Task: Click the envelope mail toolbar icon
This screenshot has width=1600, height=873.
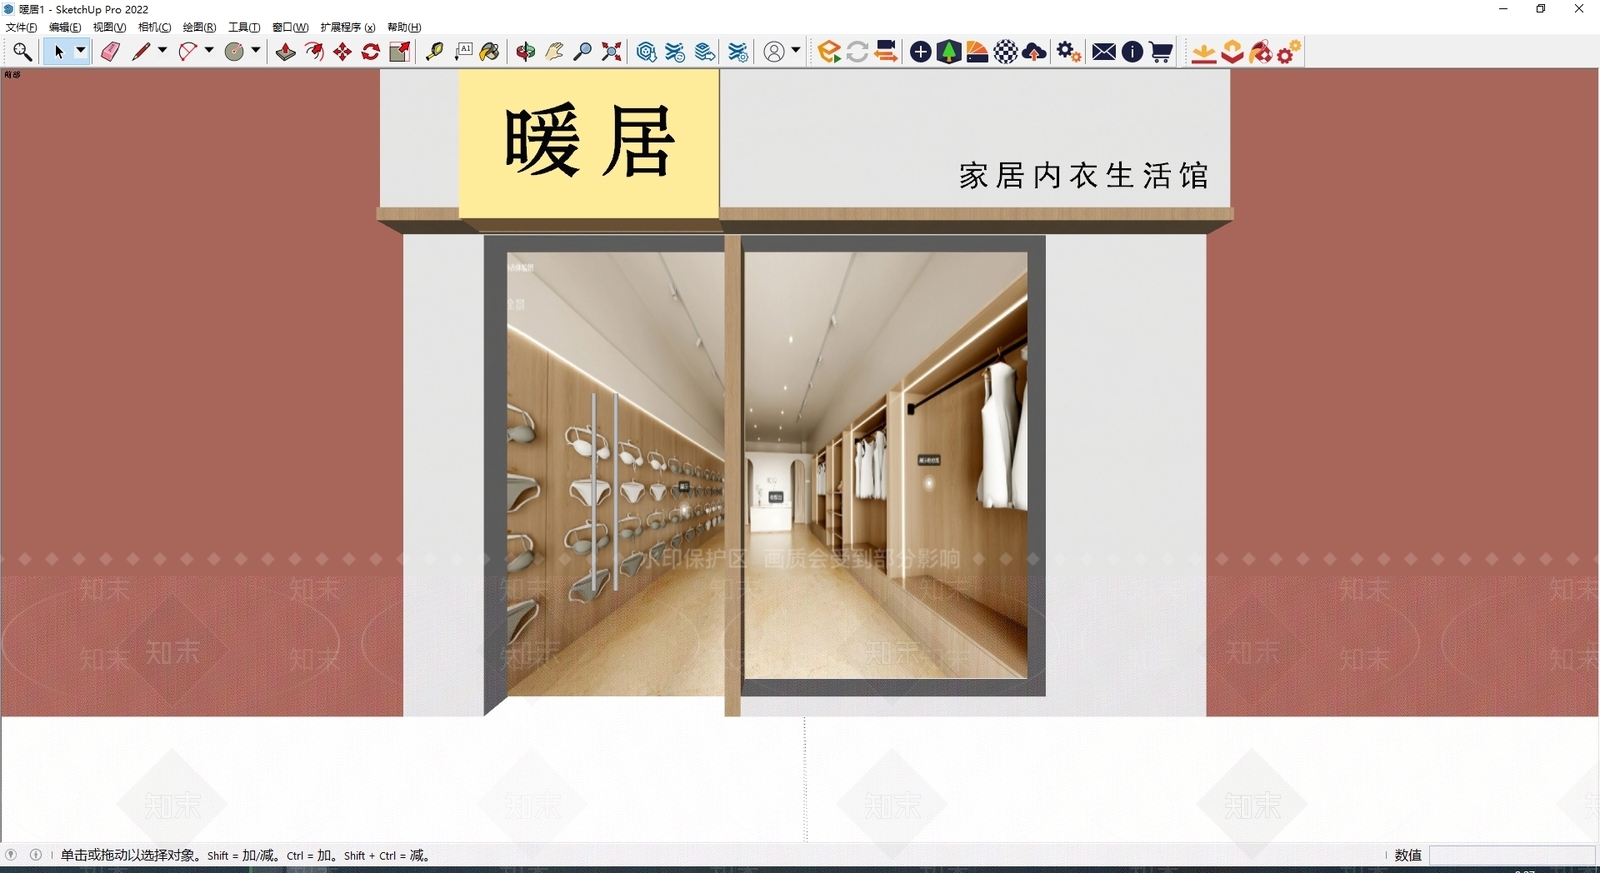Action: (1104, 52)
